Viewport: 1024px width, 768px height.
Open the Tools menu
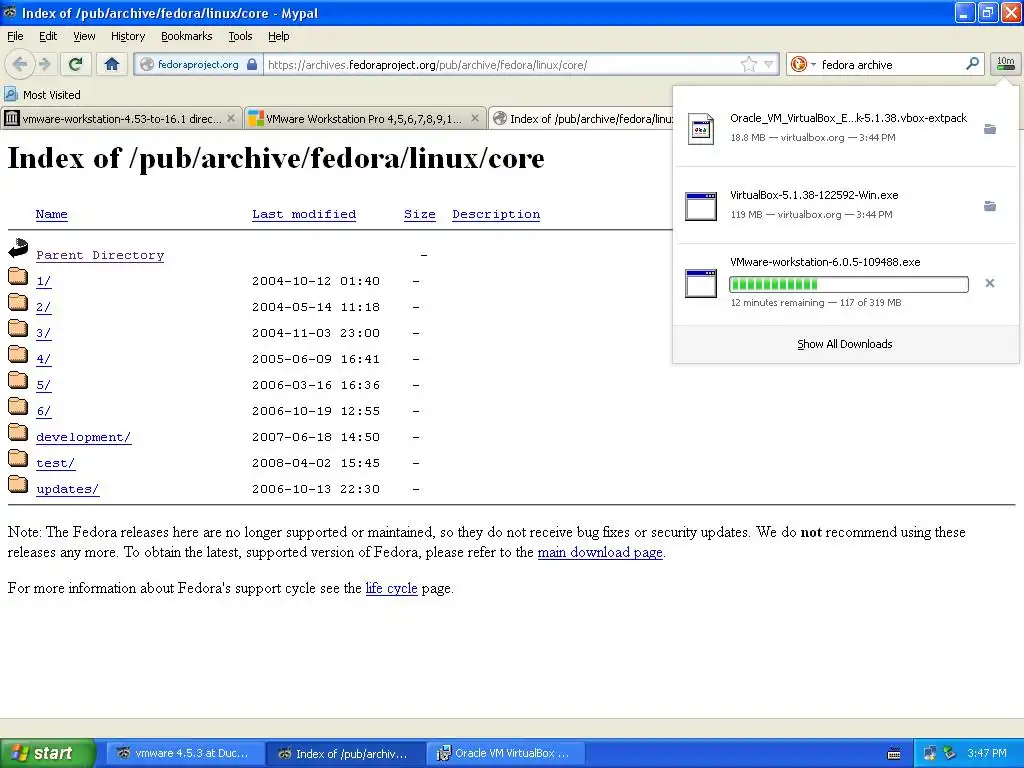point(240,37)
